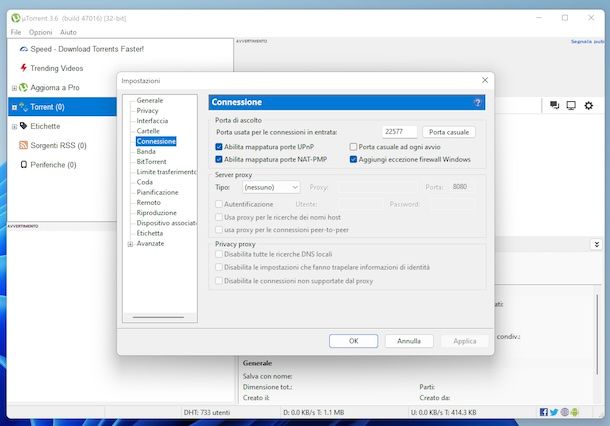Select Coda in settings tree
610x426 pixels.
click(x=144, y=182)
